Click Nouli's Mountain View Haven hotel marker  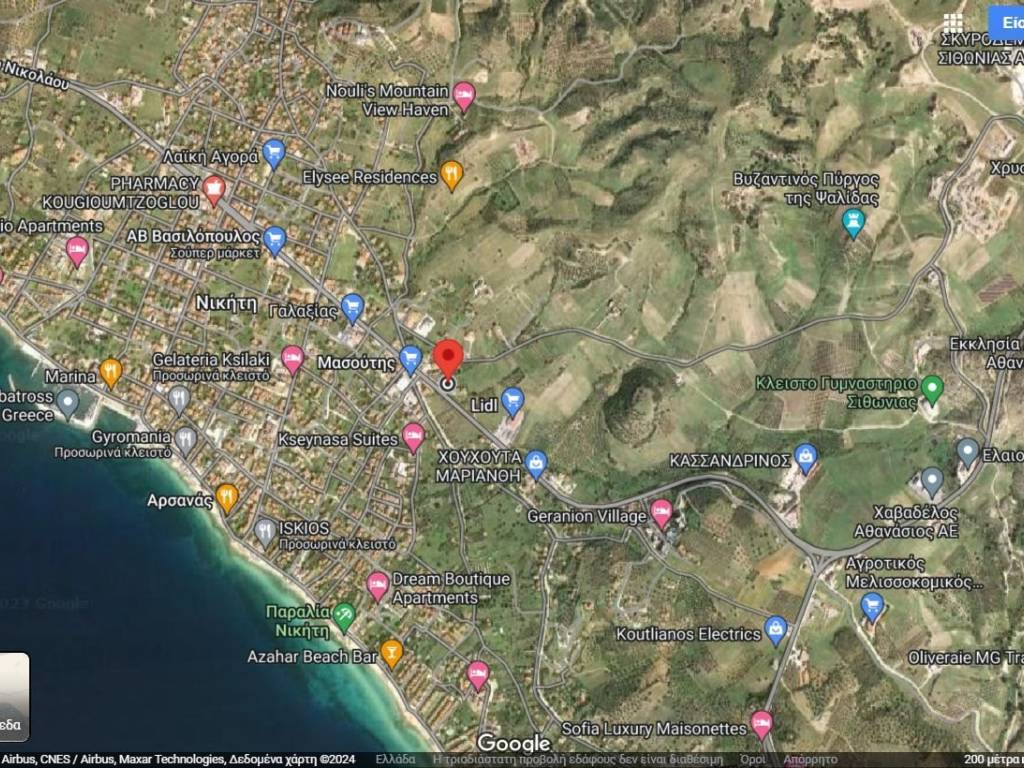point(463,96)
